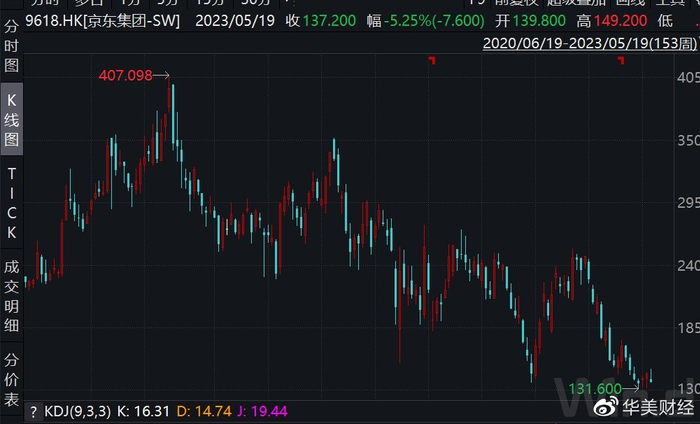Click the 407.098 peak price label
The height and width of the screenshot is (424, 700).
pyautogui.click(x=125, y=75)
